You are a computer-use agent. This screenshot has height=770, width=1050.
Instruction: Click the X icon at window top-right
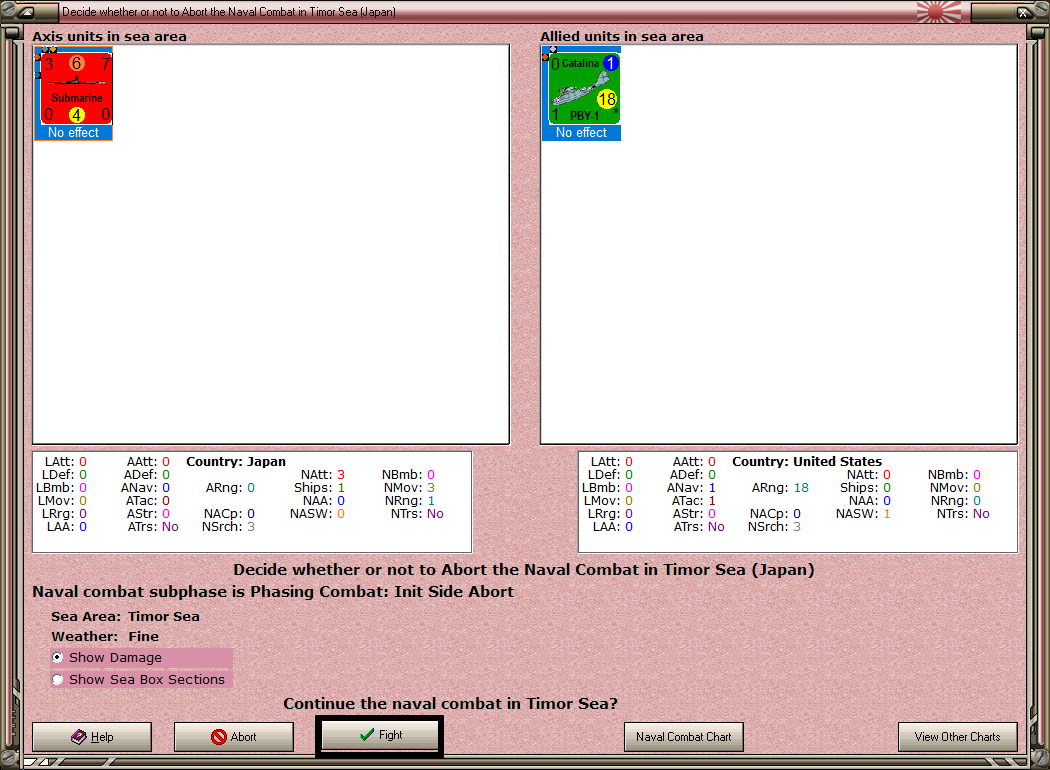[1023, 11]
